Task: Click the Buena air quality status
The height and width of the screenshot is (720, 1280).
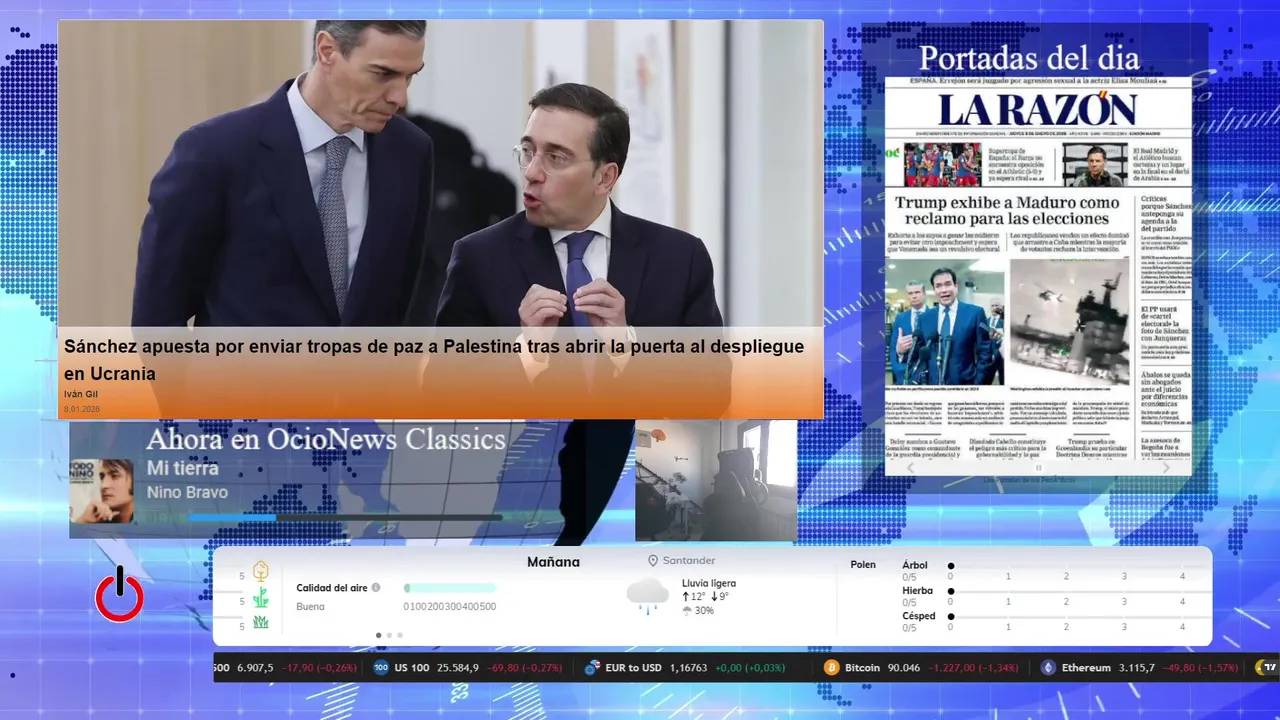Action: pos(310,606)
